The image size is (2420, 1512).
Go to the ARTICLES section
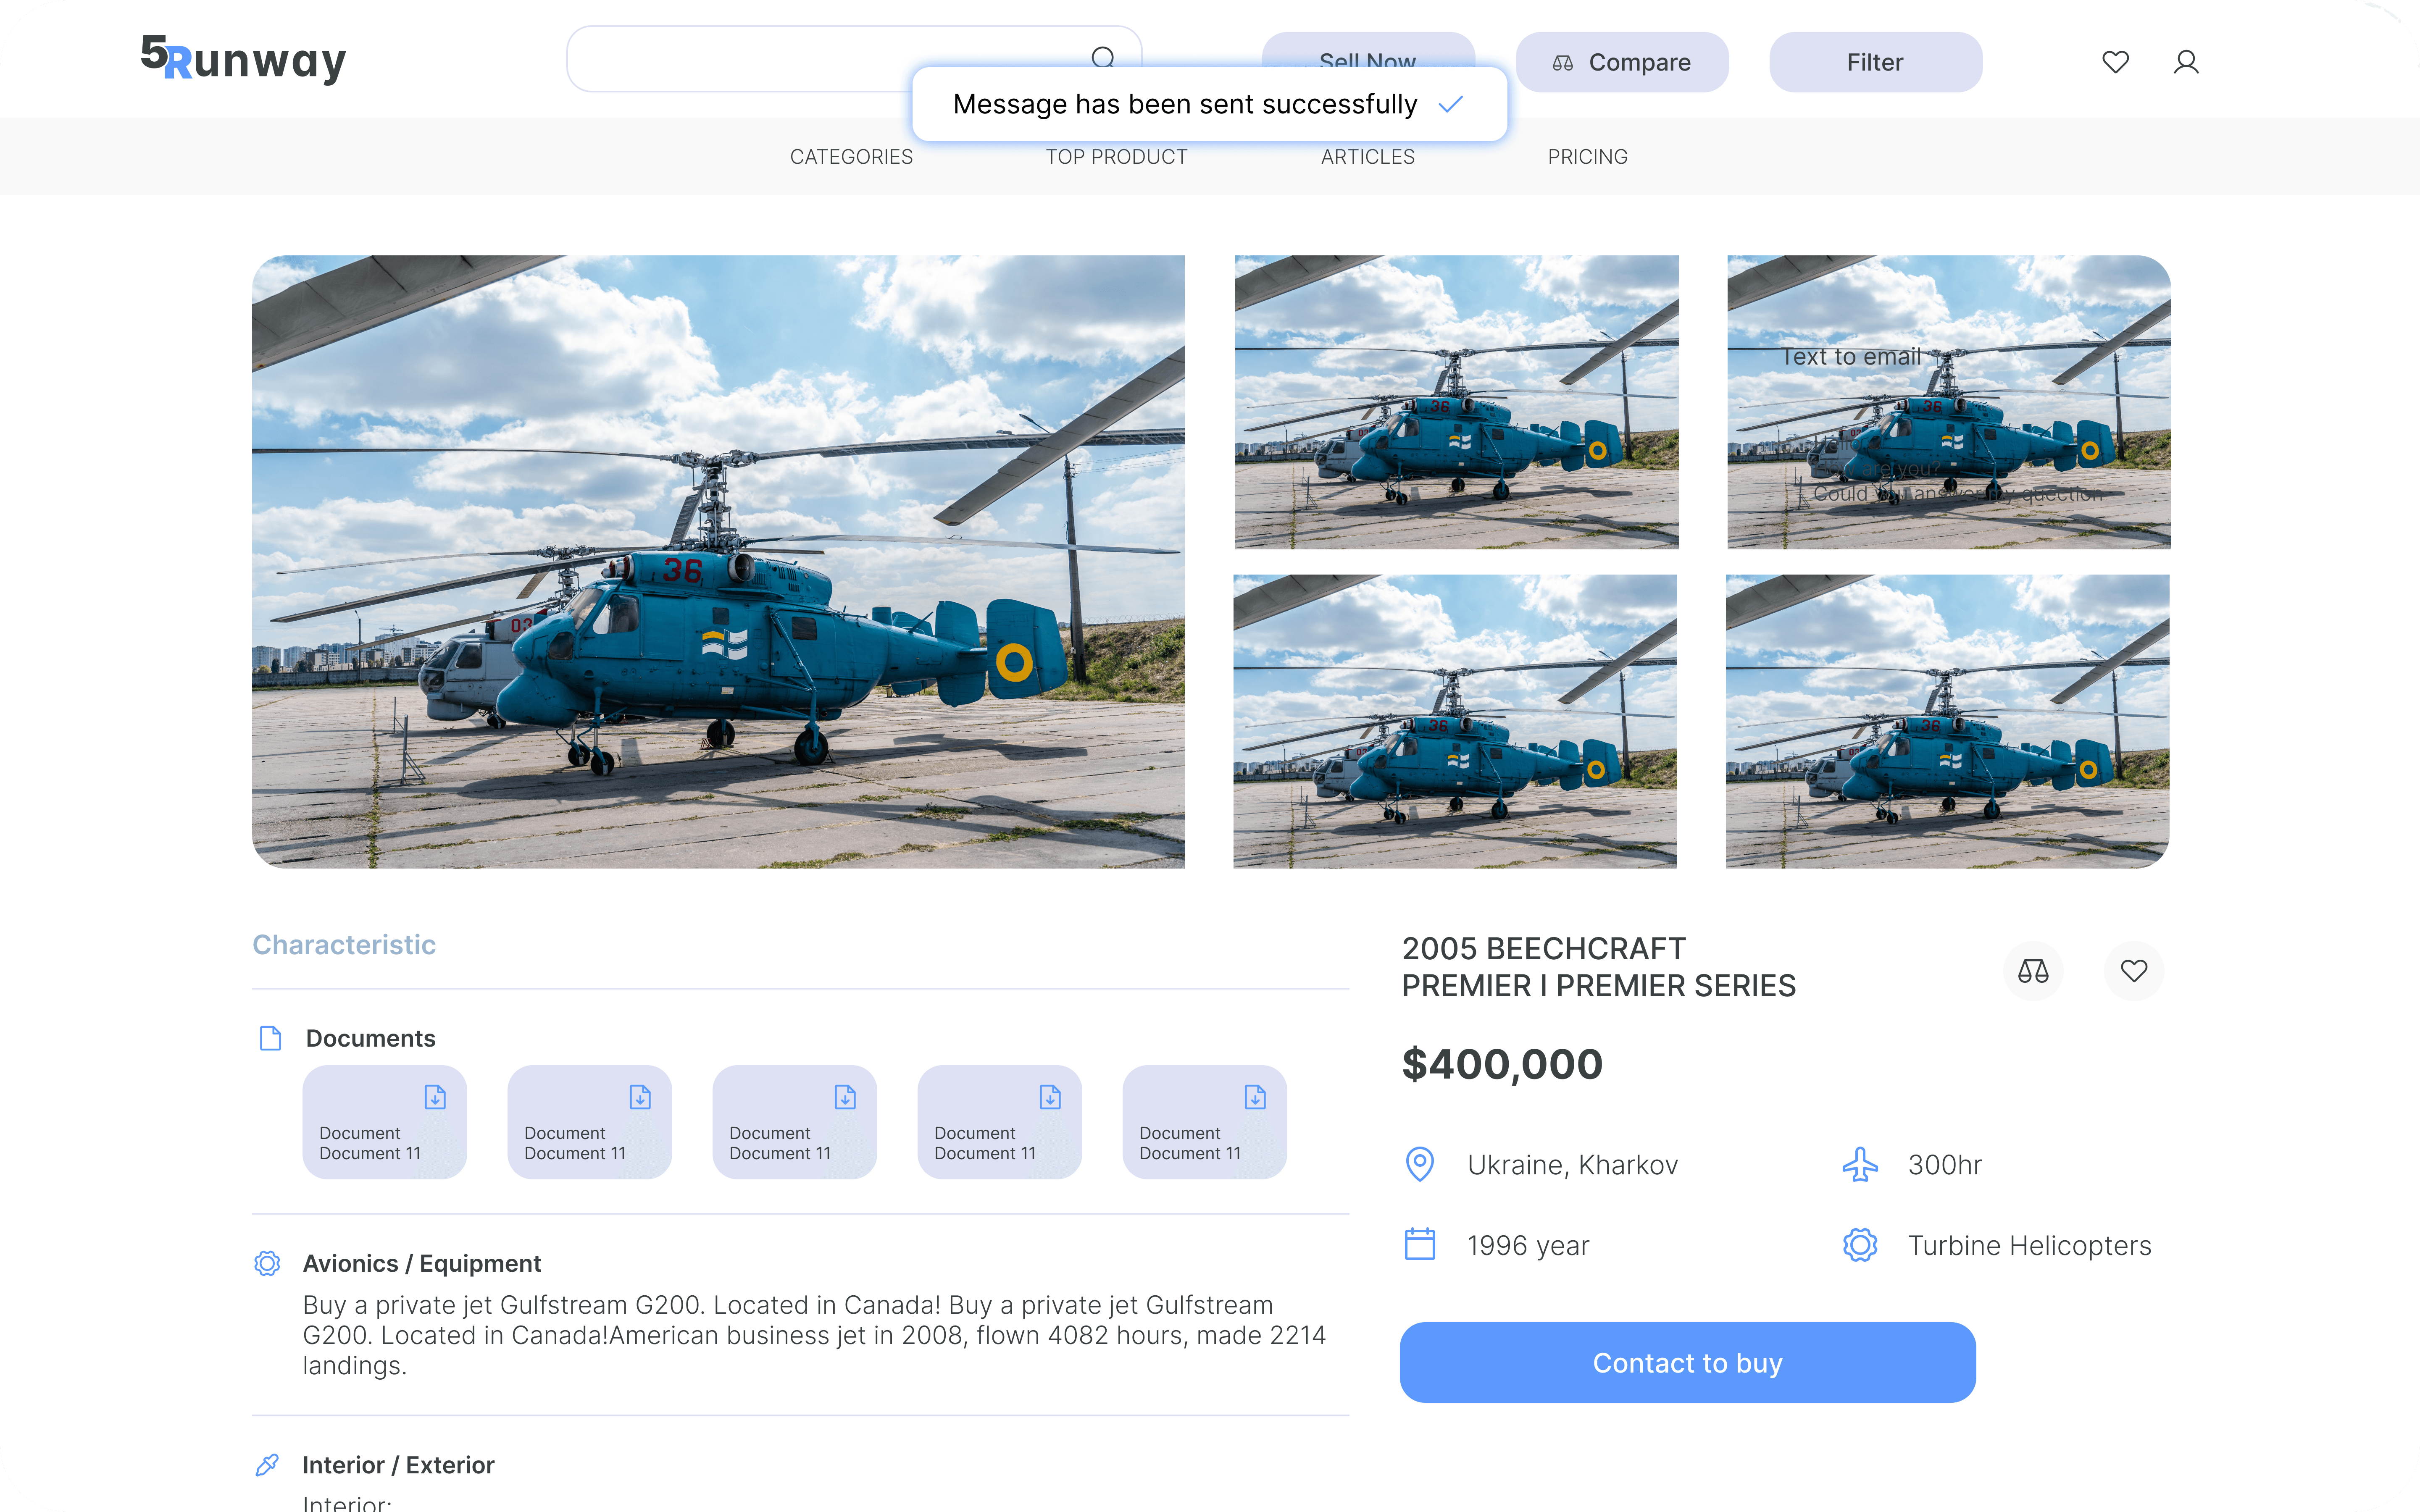[1367, 157]
